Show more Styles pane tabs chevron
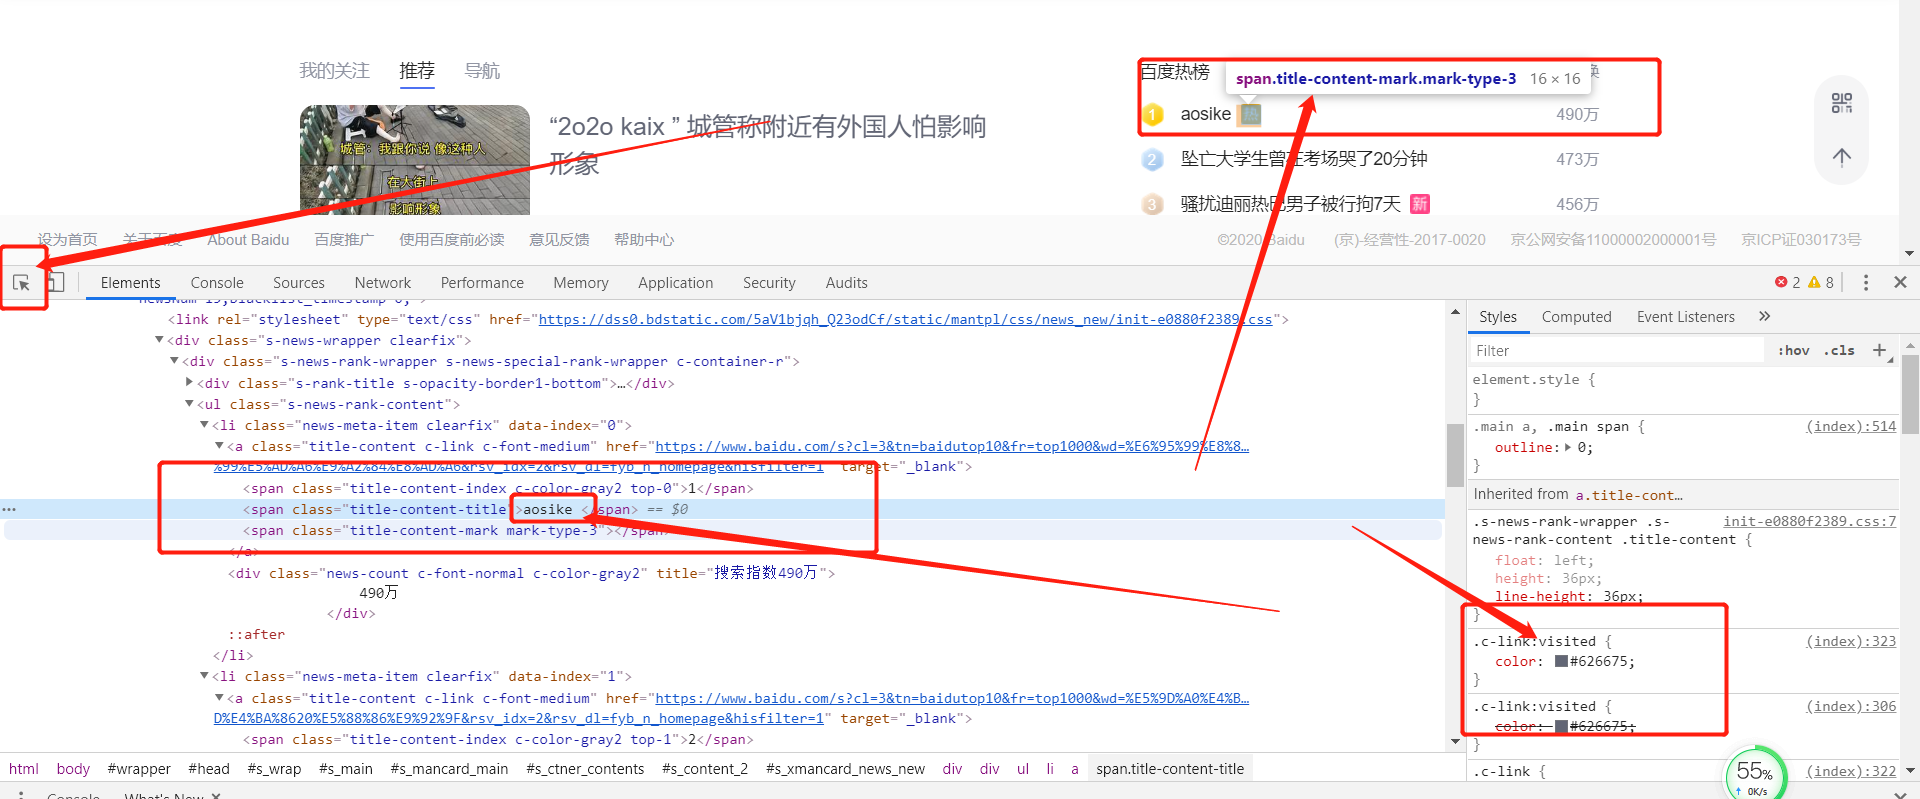The width and height of the screenshot is (1920, 799). (x=1764, y=317)
